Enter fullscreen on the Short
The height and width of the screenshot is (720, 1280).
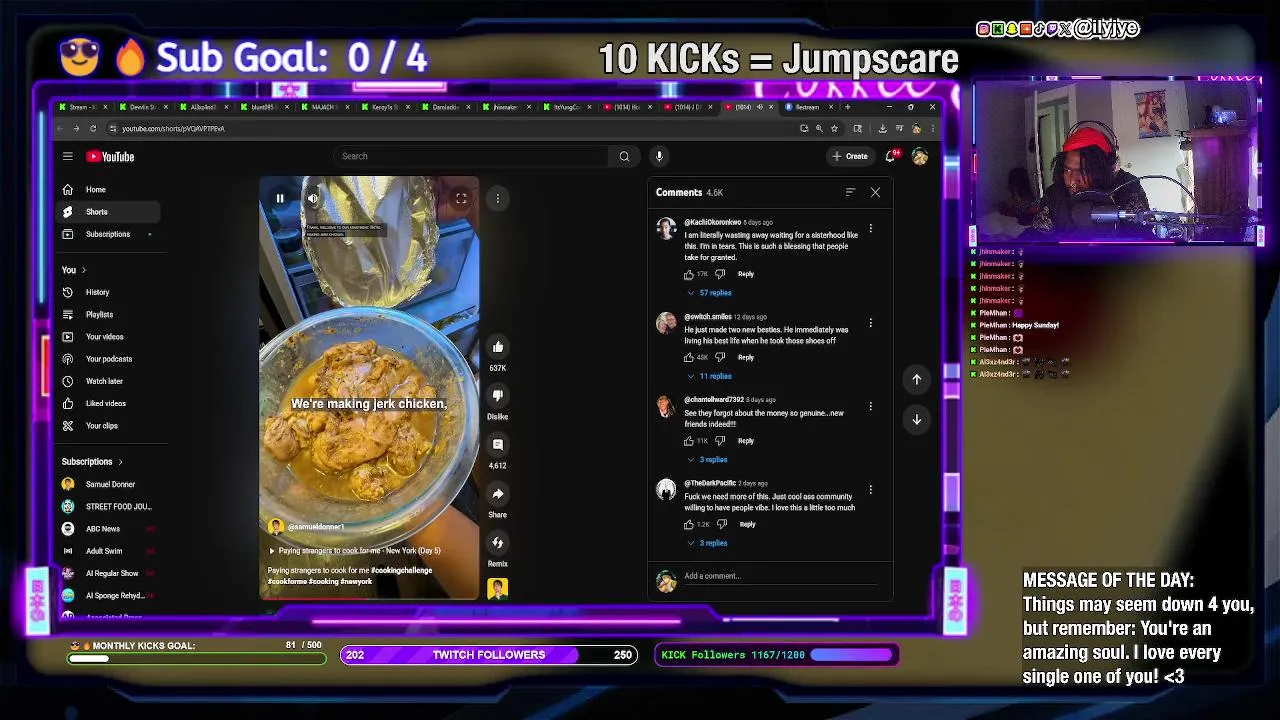pyautogui.click(x=461, y=198)
